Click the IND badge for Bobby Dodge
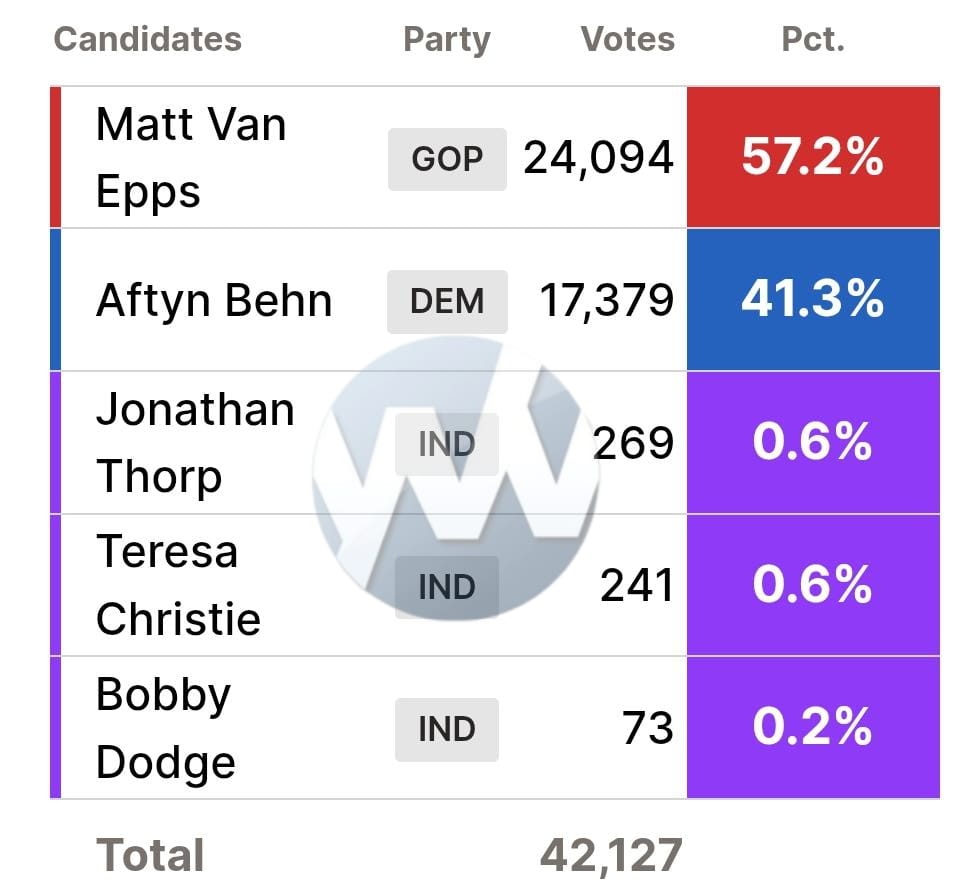979x896 pixels. click(446, 729)
